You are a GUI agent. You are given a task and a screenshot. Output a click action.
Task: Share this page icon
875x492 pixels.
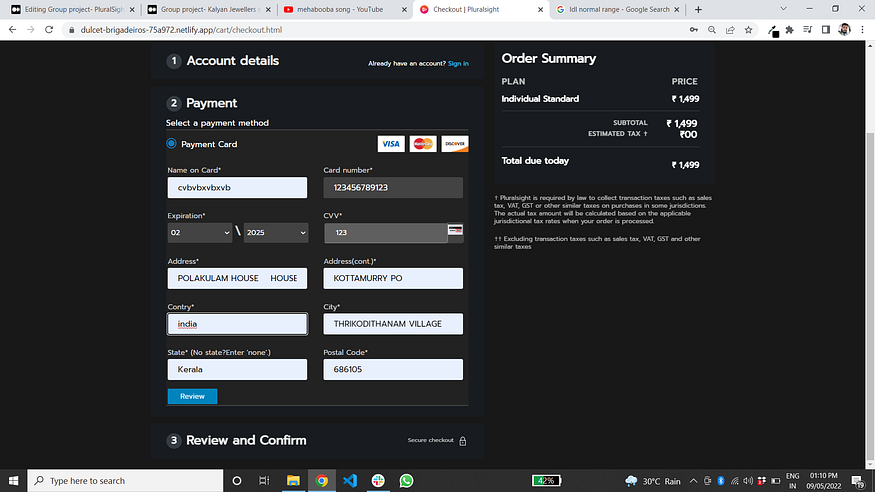(x=730, y=30)
